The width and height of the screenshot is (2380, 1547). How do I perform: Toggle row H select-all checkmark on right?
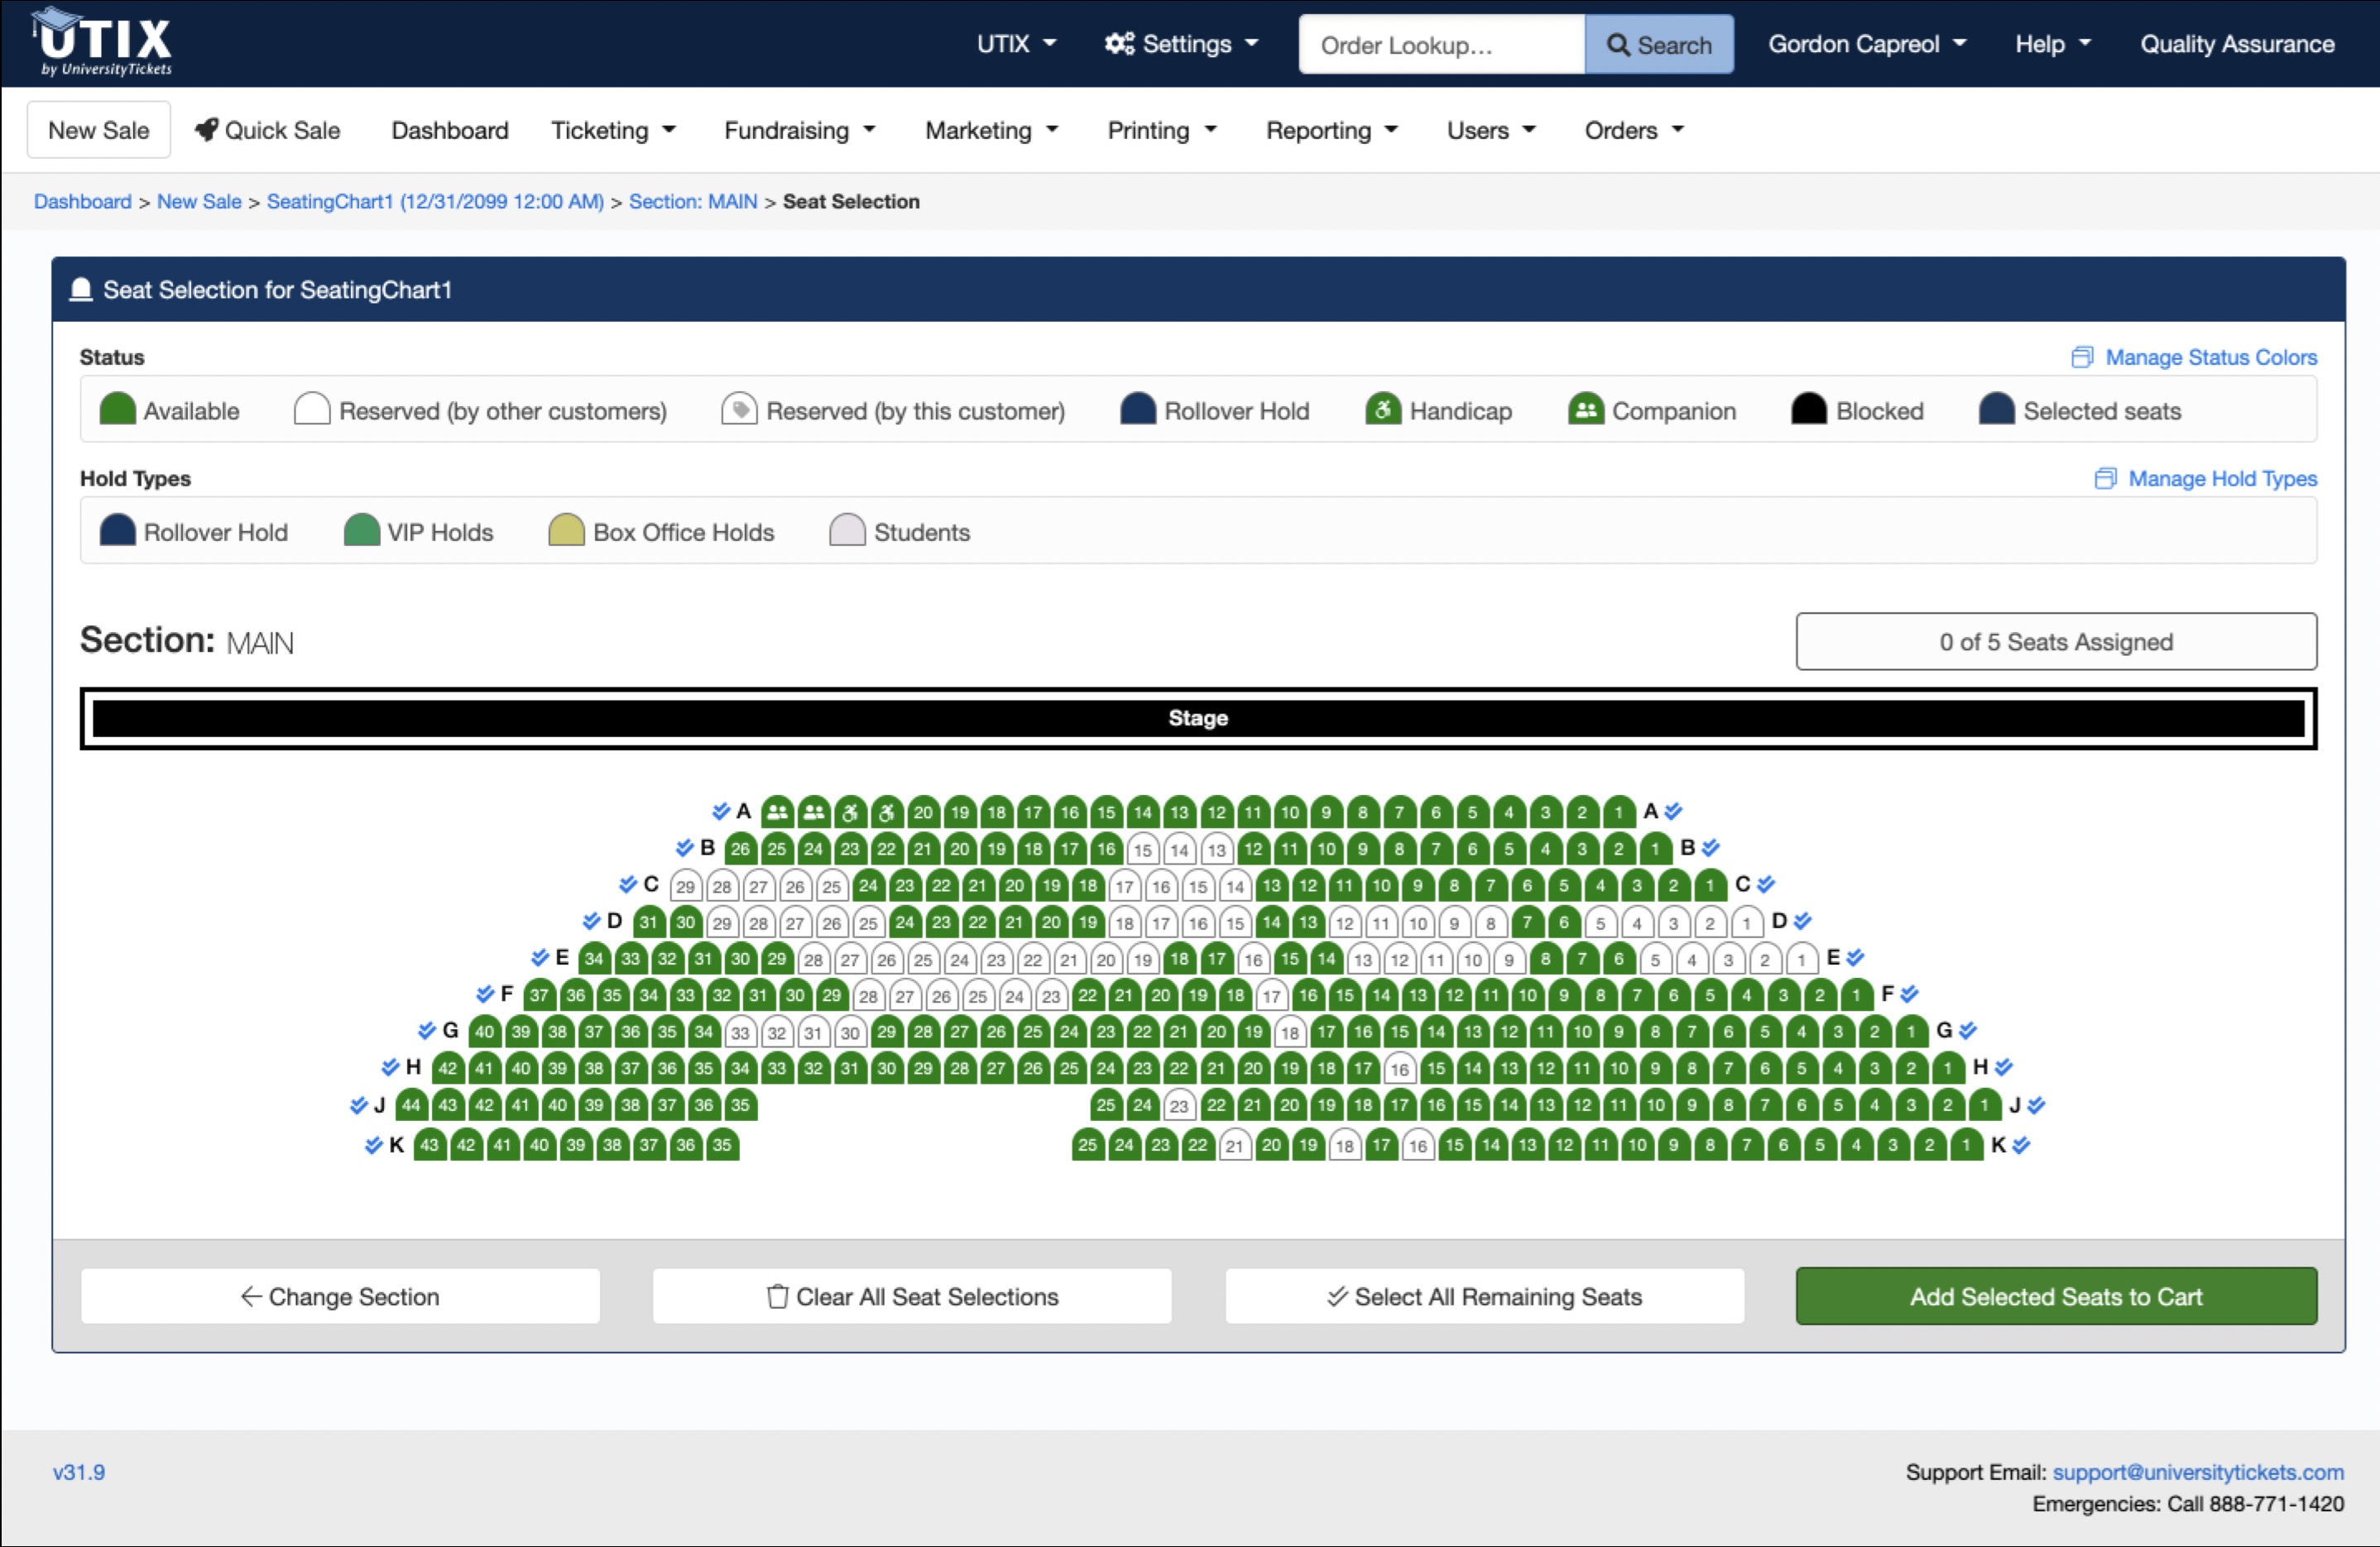[2003, 1067]
